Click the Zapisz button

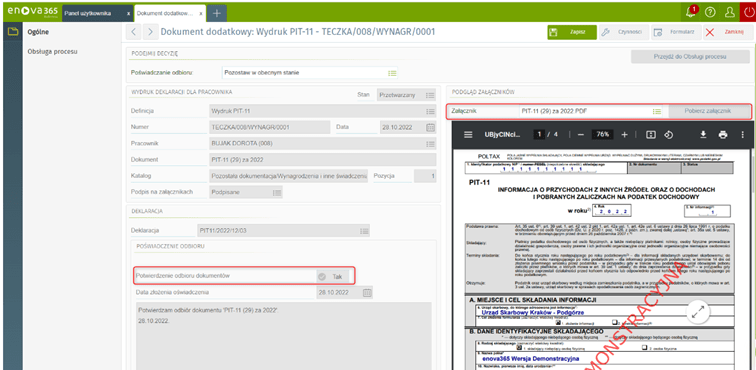point(572,32)
